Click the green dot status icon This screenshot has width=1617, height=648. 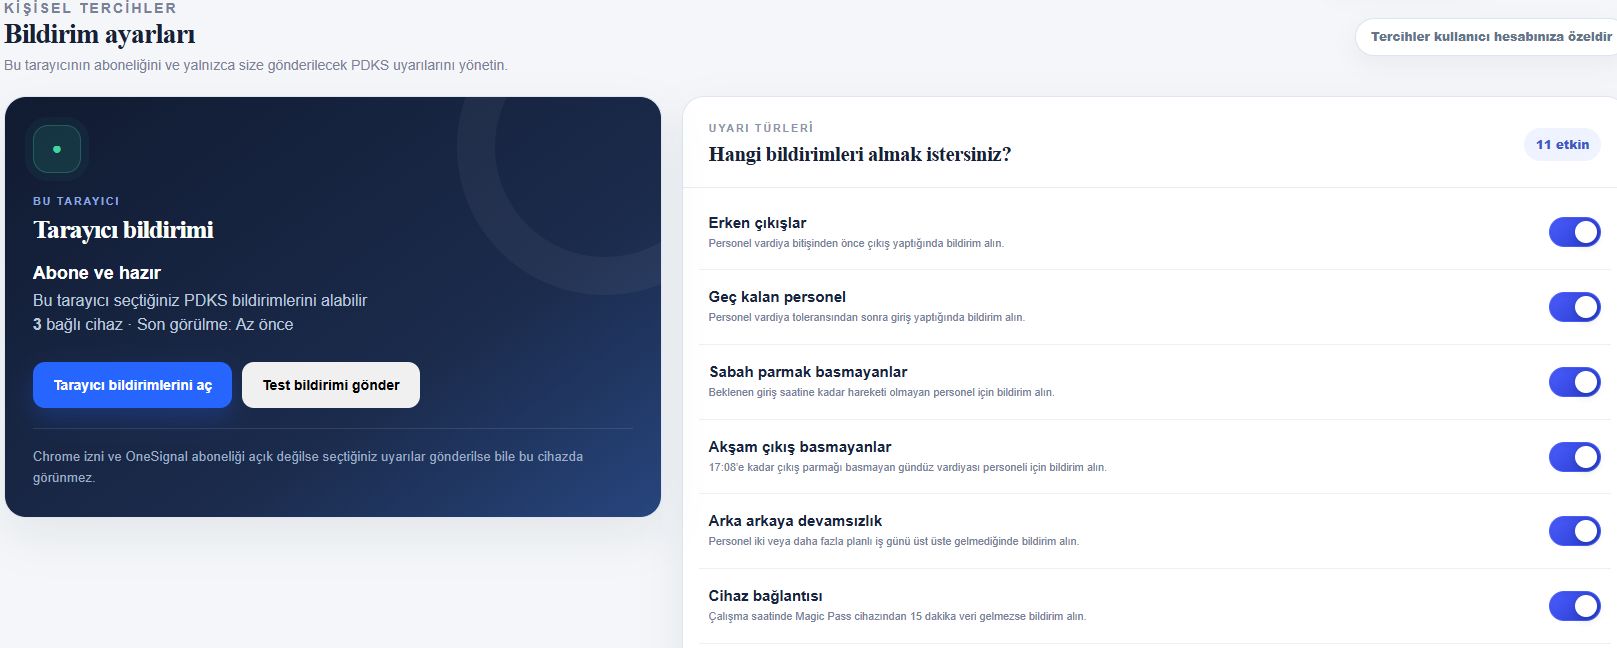pyautogui.click(x=57, y=149)
